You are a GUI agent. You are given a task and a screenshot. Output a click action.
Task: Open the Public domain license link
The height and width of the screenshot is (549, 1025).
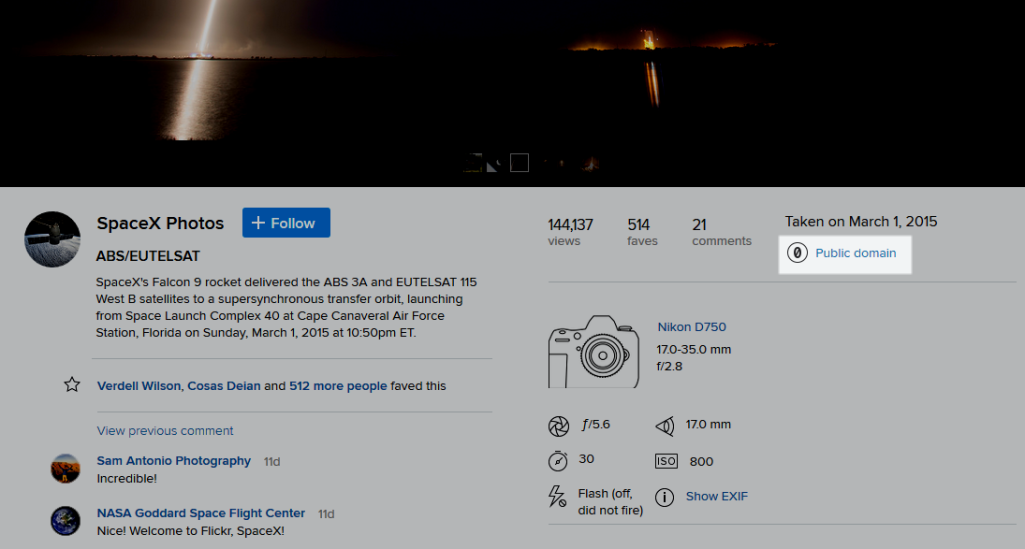[x=855, y=253]
